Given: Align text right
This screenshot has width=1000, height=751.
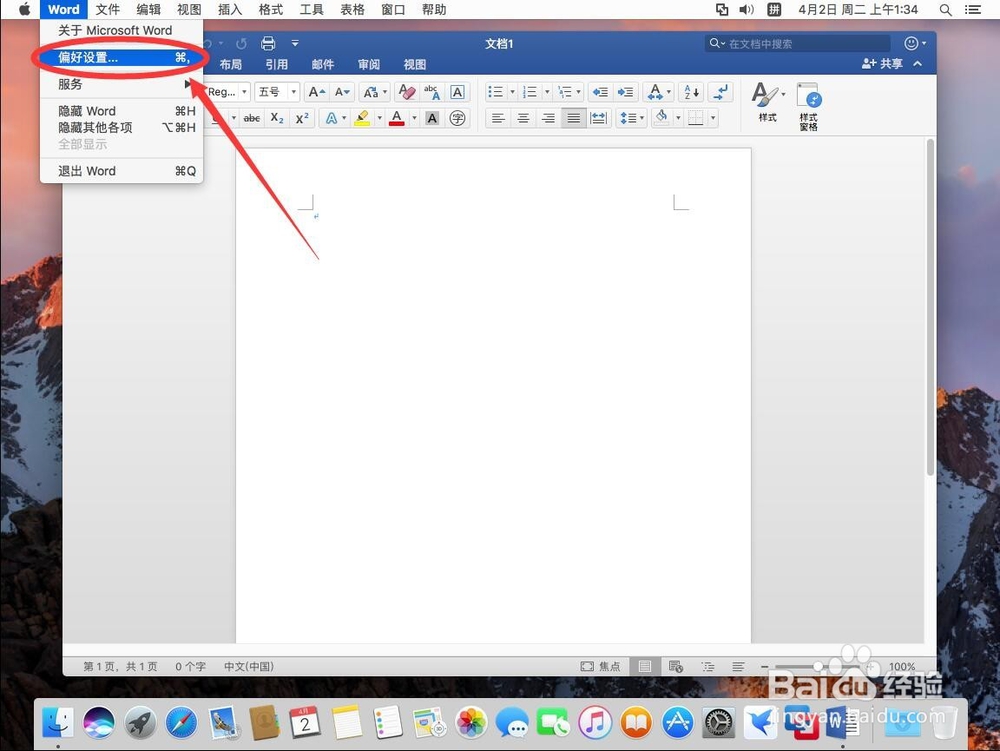Looking at the screenshot, I should coord(548,118).
